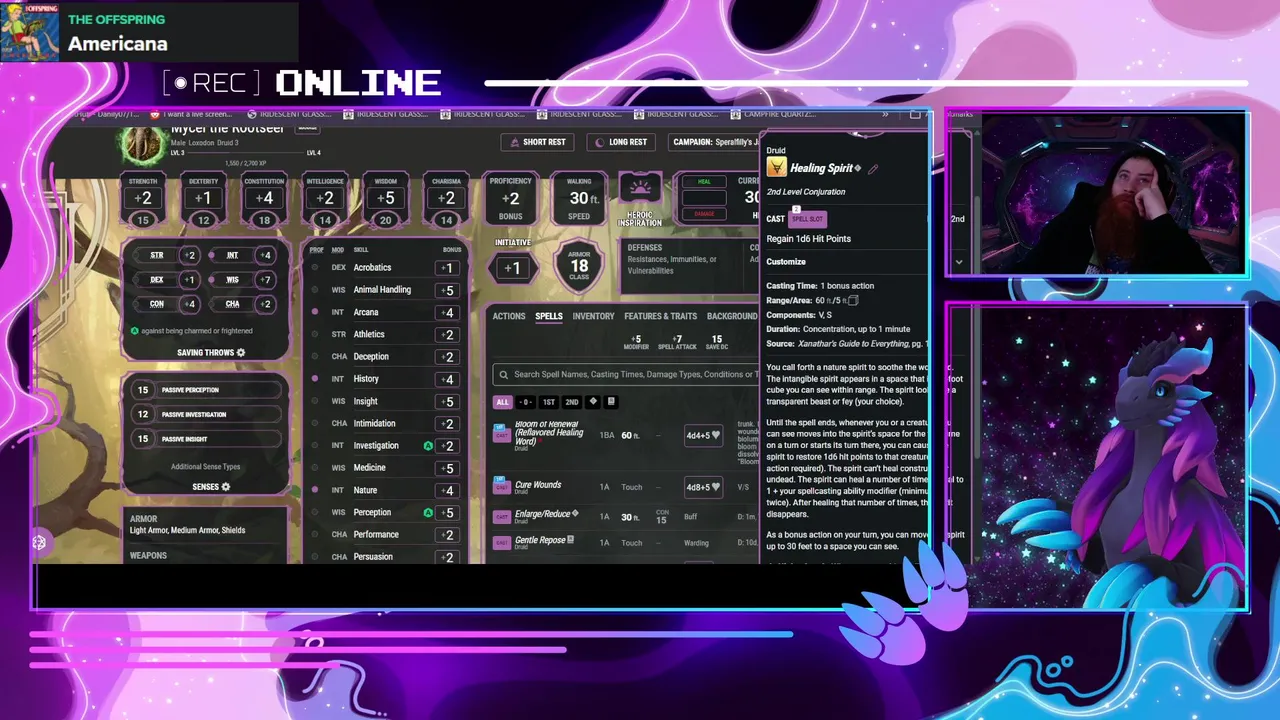Open the SPELLS tab

tap(549, 316)
